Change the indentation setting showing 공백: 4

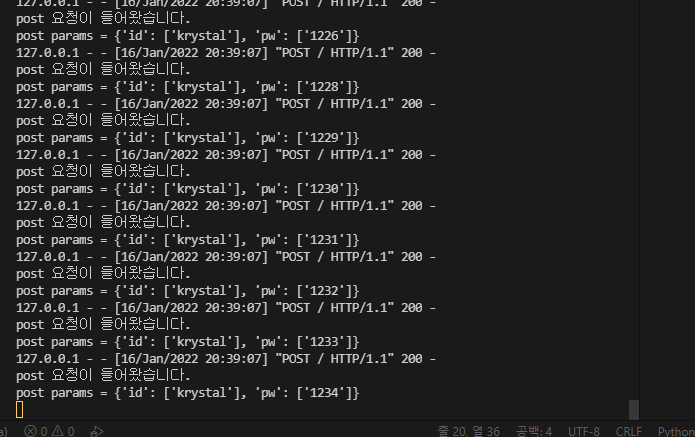(x=534, y=431)
